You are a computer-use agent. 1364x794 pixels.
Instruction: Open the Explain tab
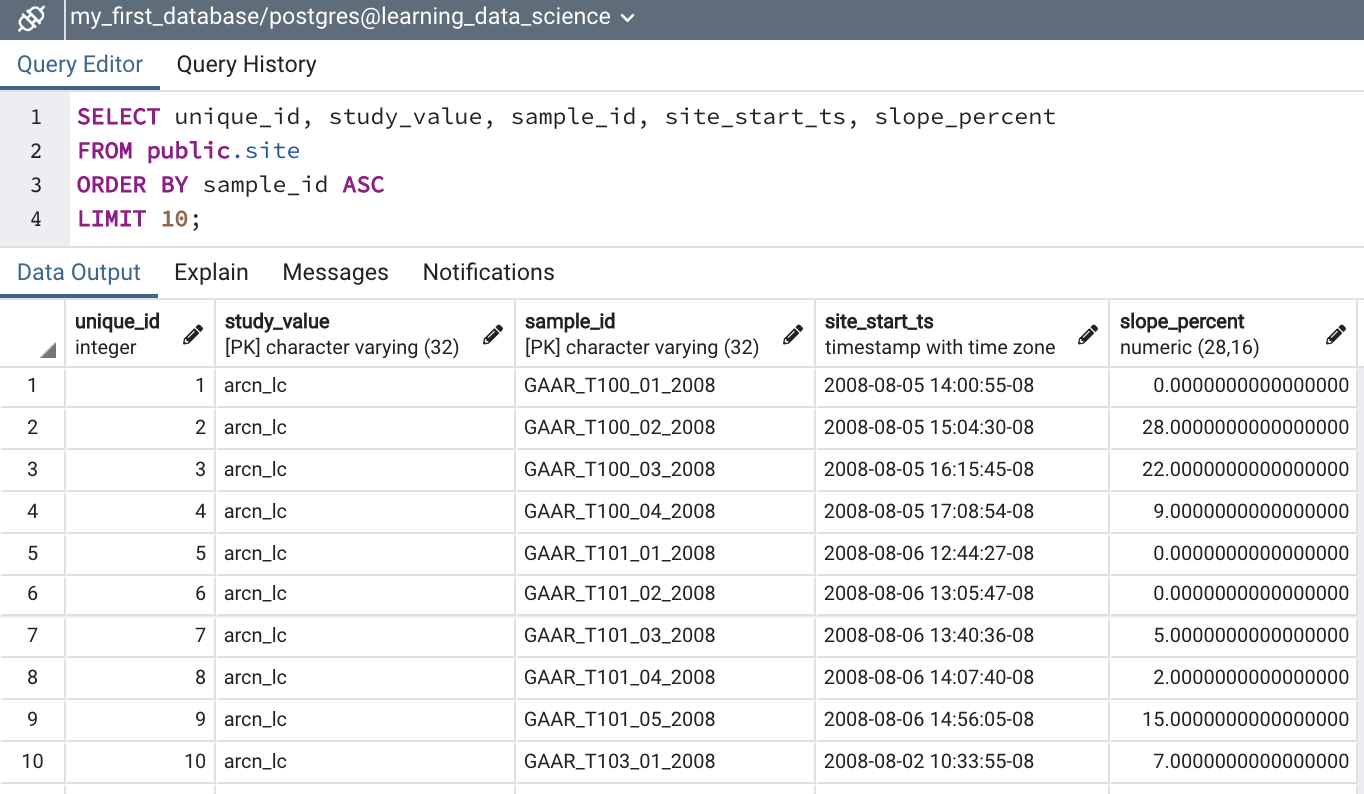click(211, 272)
